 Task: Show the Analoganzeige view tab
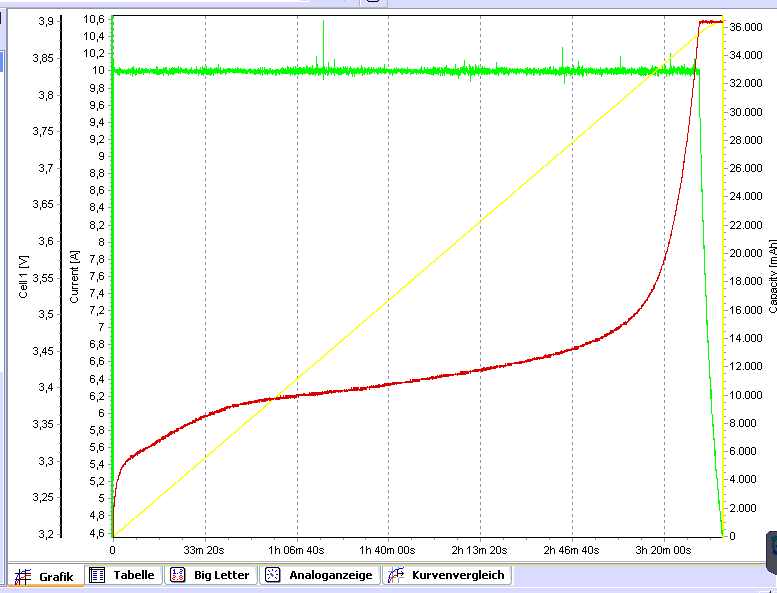click(319, 576)
